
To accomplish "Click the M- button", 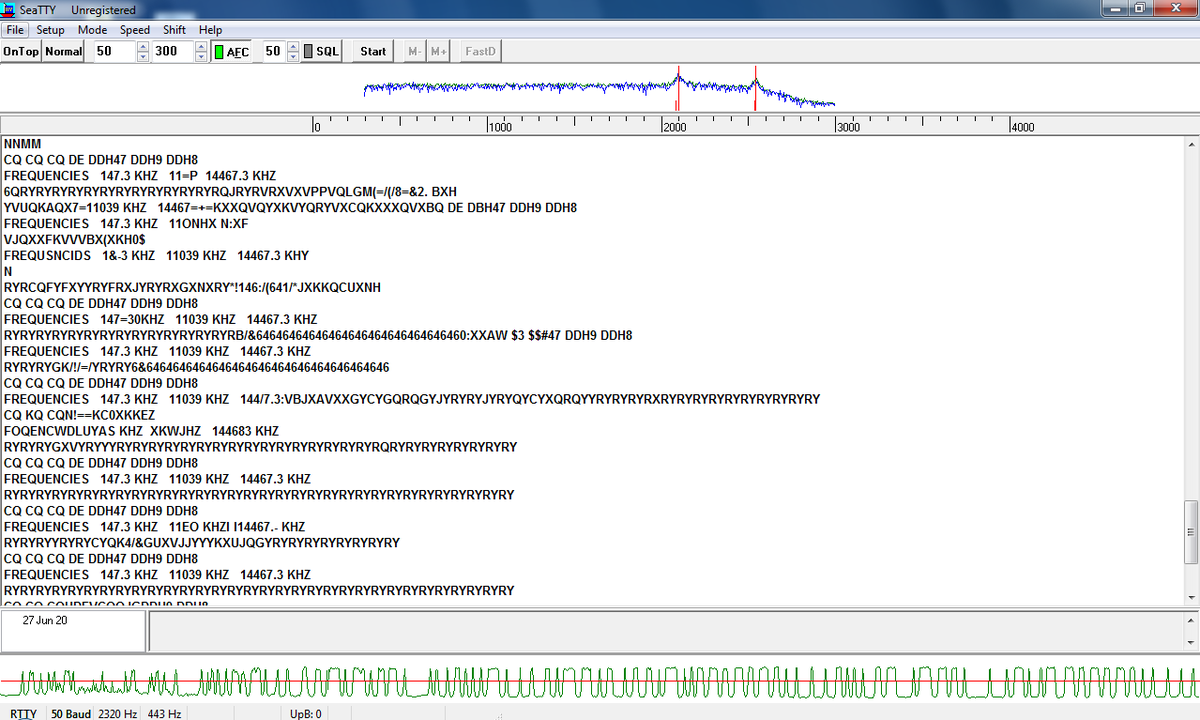I will [x=416, y=51].
